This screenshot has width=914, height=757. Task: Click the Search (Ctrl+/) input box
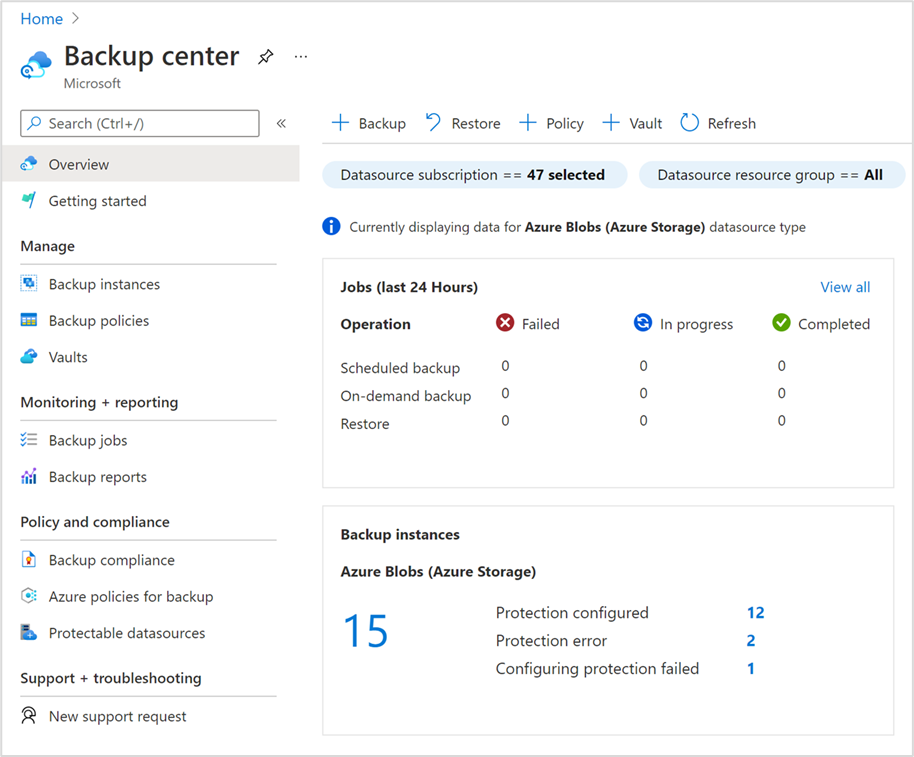pos(140,123)
